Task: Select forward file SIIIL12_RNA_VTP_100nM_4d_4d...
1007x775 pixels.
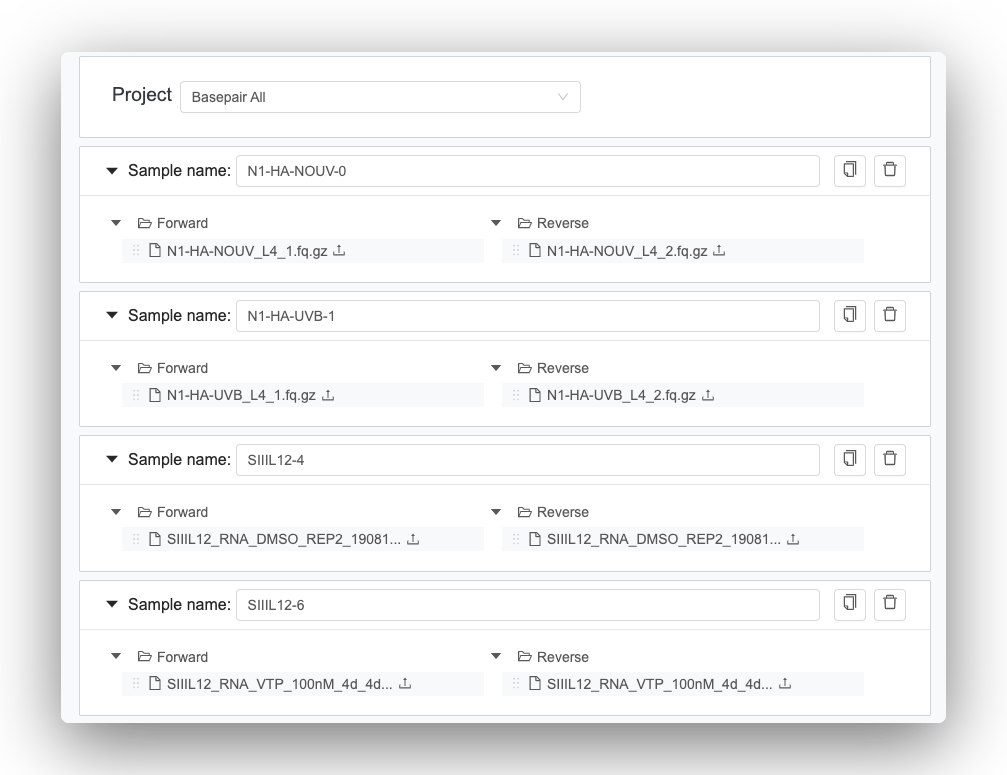Action: coord(279,684)
